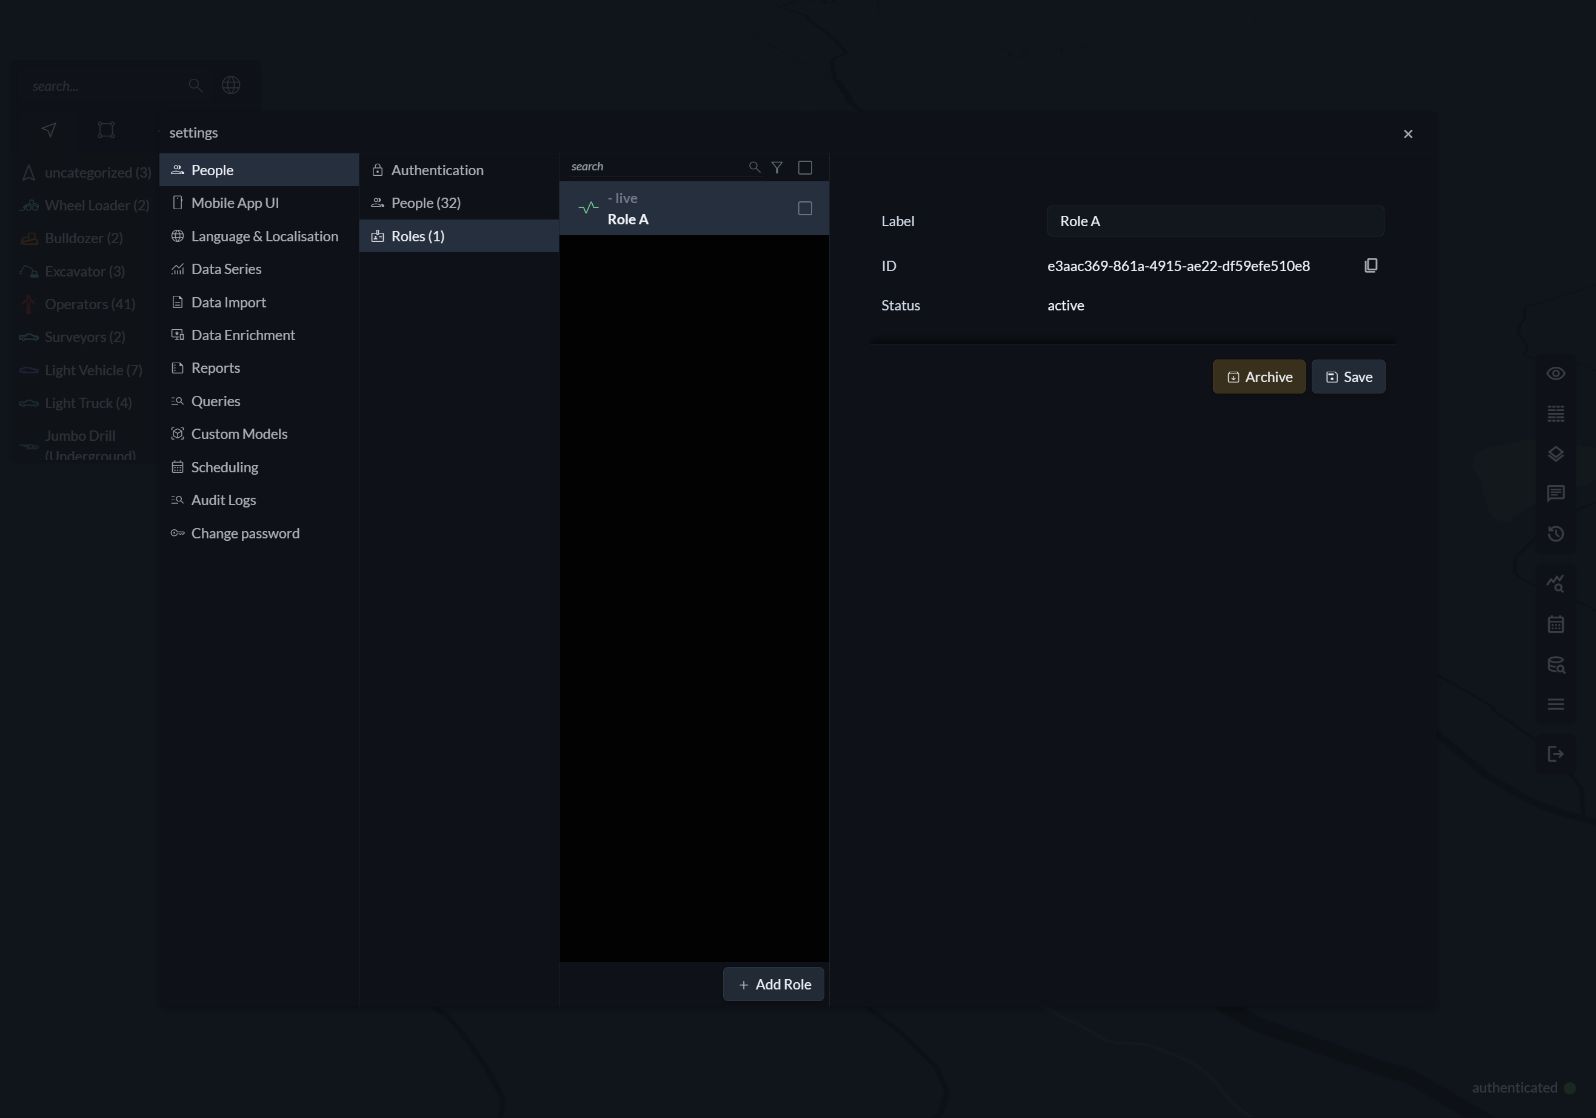
Task: Click the eye icon in right sidebar
Action: coord(1556,373)
